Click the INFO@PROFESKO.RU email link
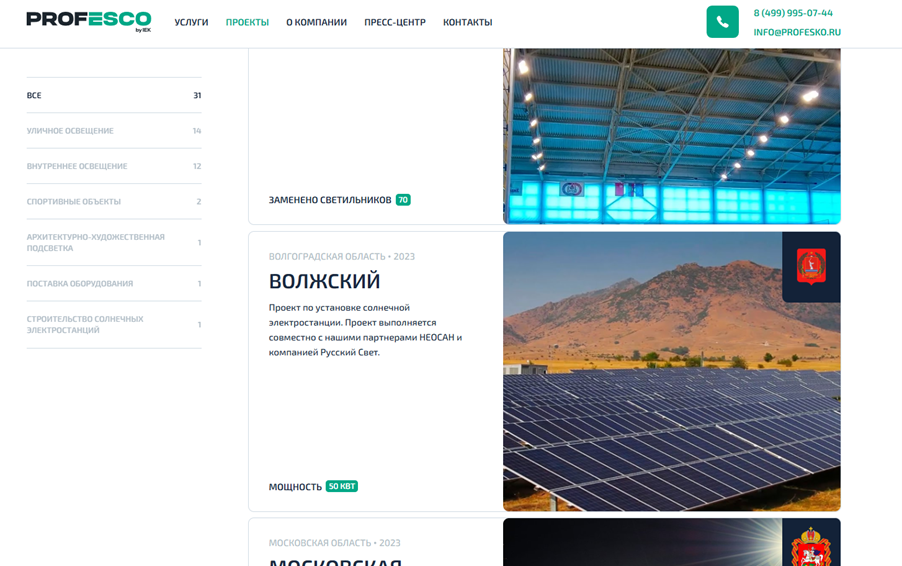This screenshot has height=566, width=902. pyautogui.click(x=797, y=32)
